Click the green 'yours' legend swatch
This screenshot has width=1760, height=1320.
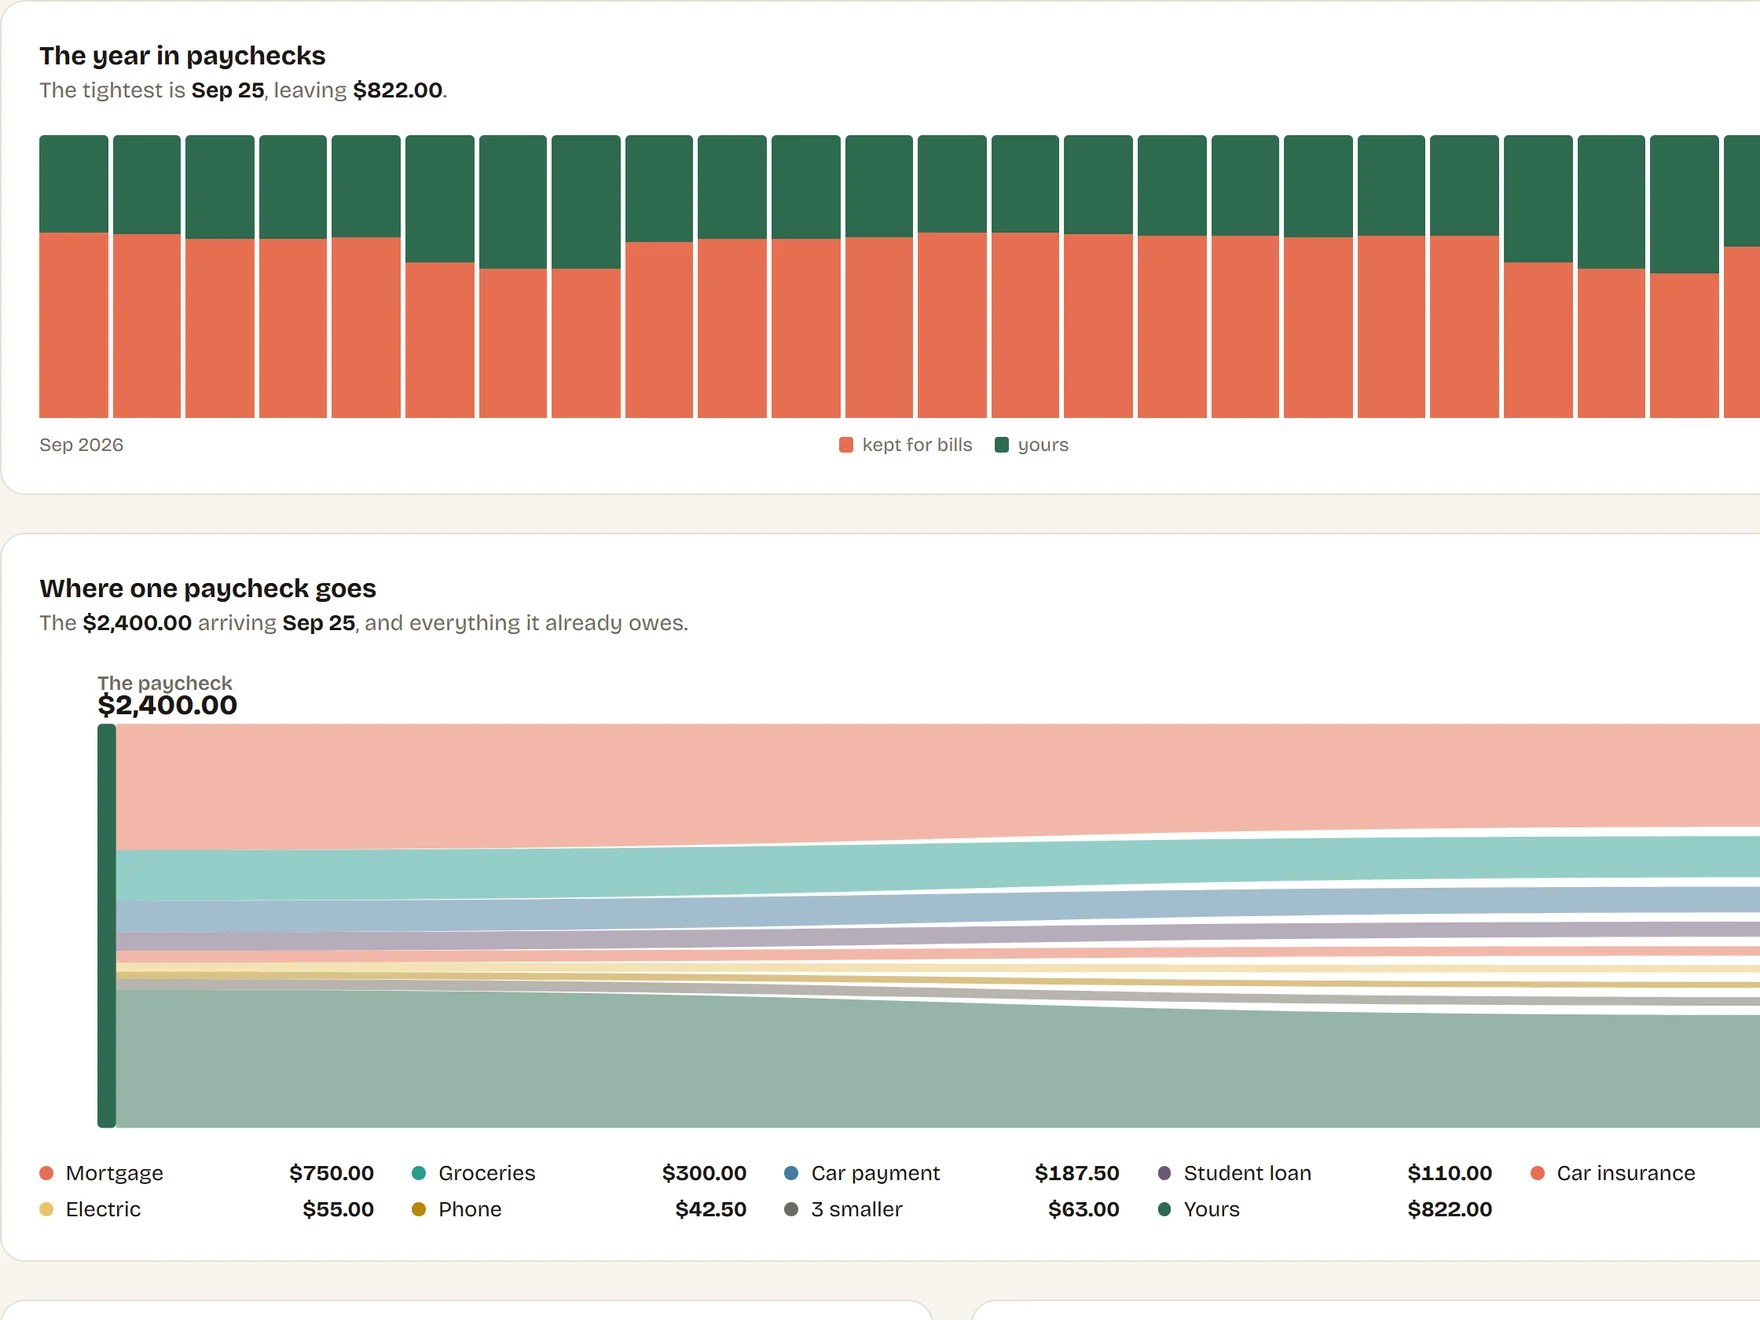tap(1002, 445)
